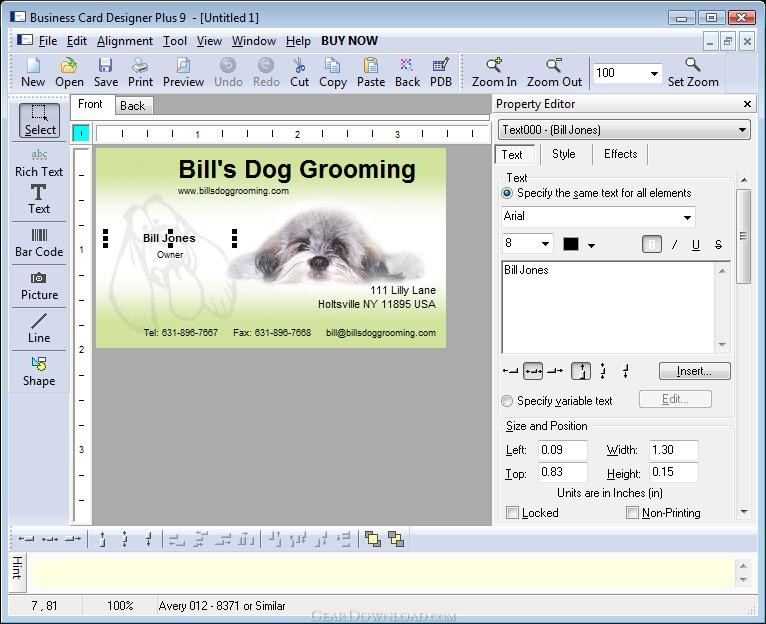Open the font size 8 dropdown
766x624 pixels.
545,243
